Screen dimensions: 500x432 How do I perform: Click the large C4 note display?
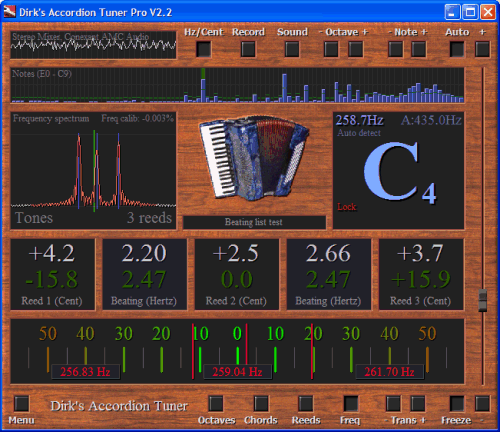pos(400,172)
